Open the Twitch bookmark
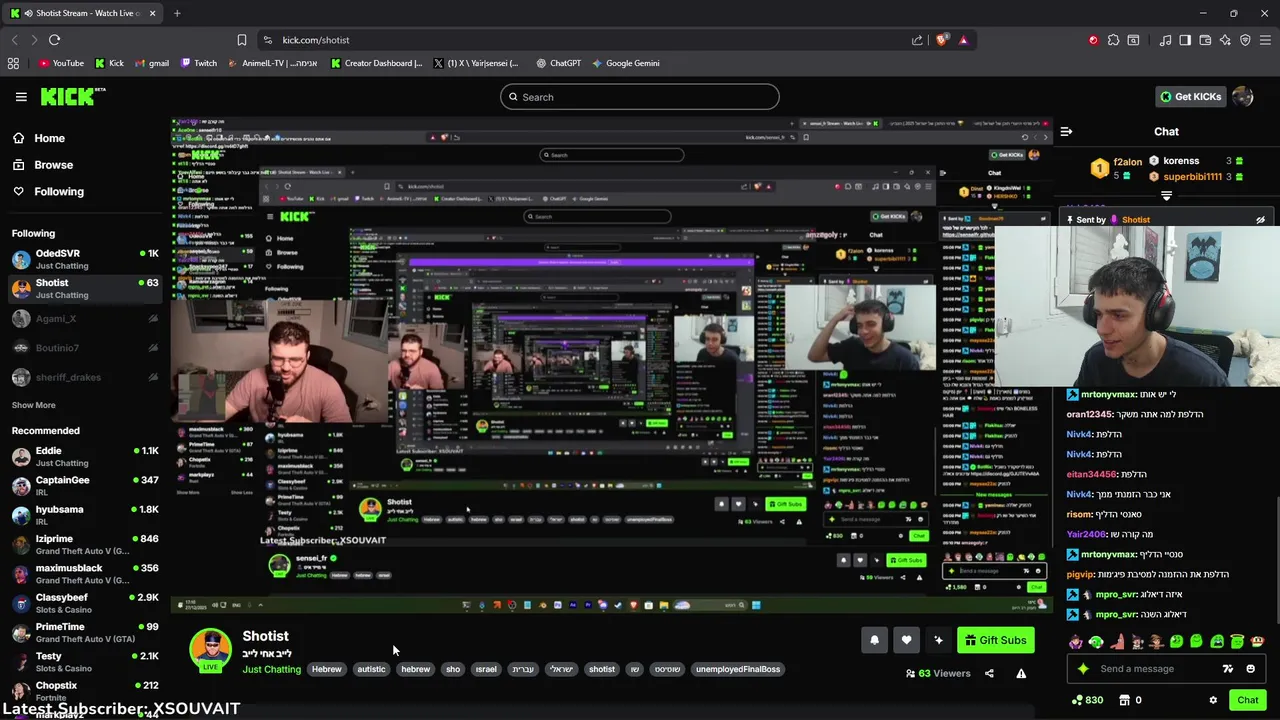This screenshot has width=1280, height=720. click(198, 63)
